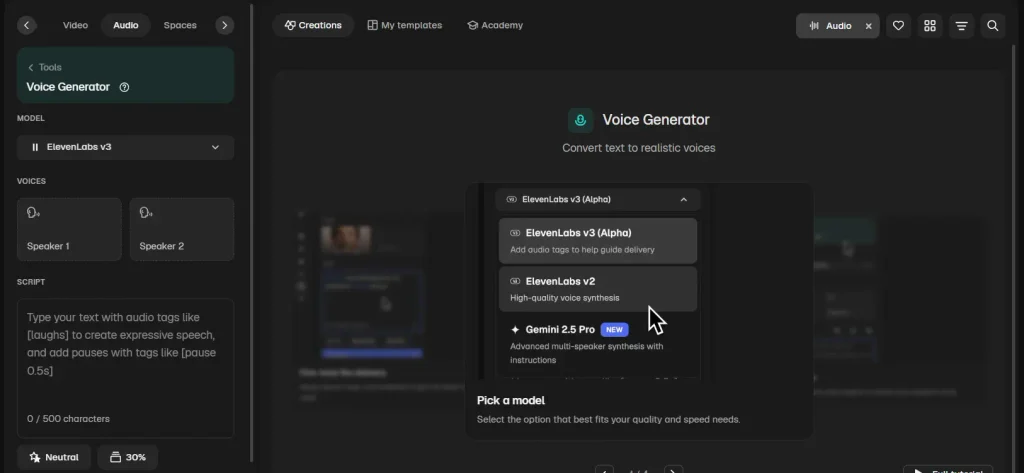The height and width of the screenshot is (473, 1024).
Task: Click Speaker 1 voice icon
Action: pos(33,213)
